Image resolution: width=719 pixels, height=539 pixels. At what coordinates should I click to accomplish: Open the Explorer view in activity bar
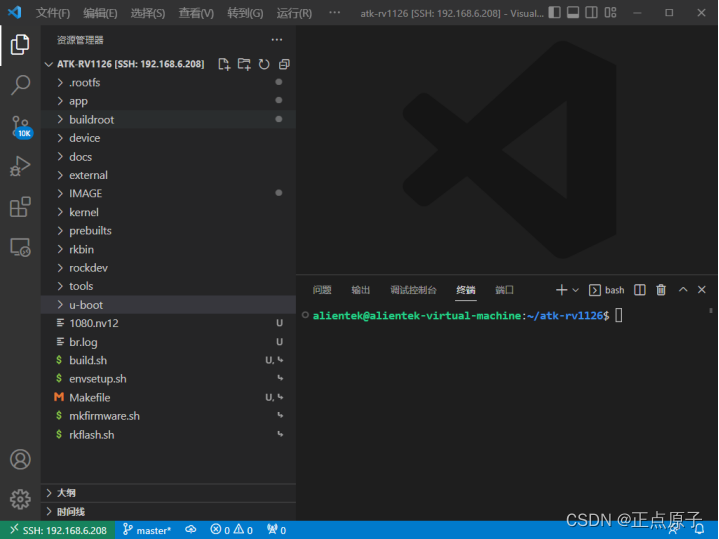[20, 44]
